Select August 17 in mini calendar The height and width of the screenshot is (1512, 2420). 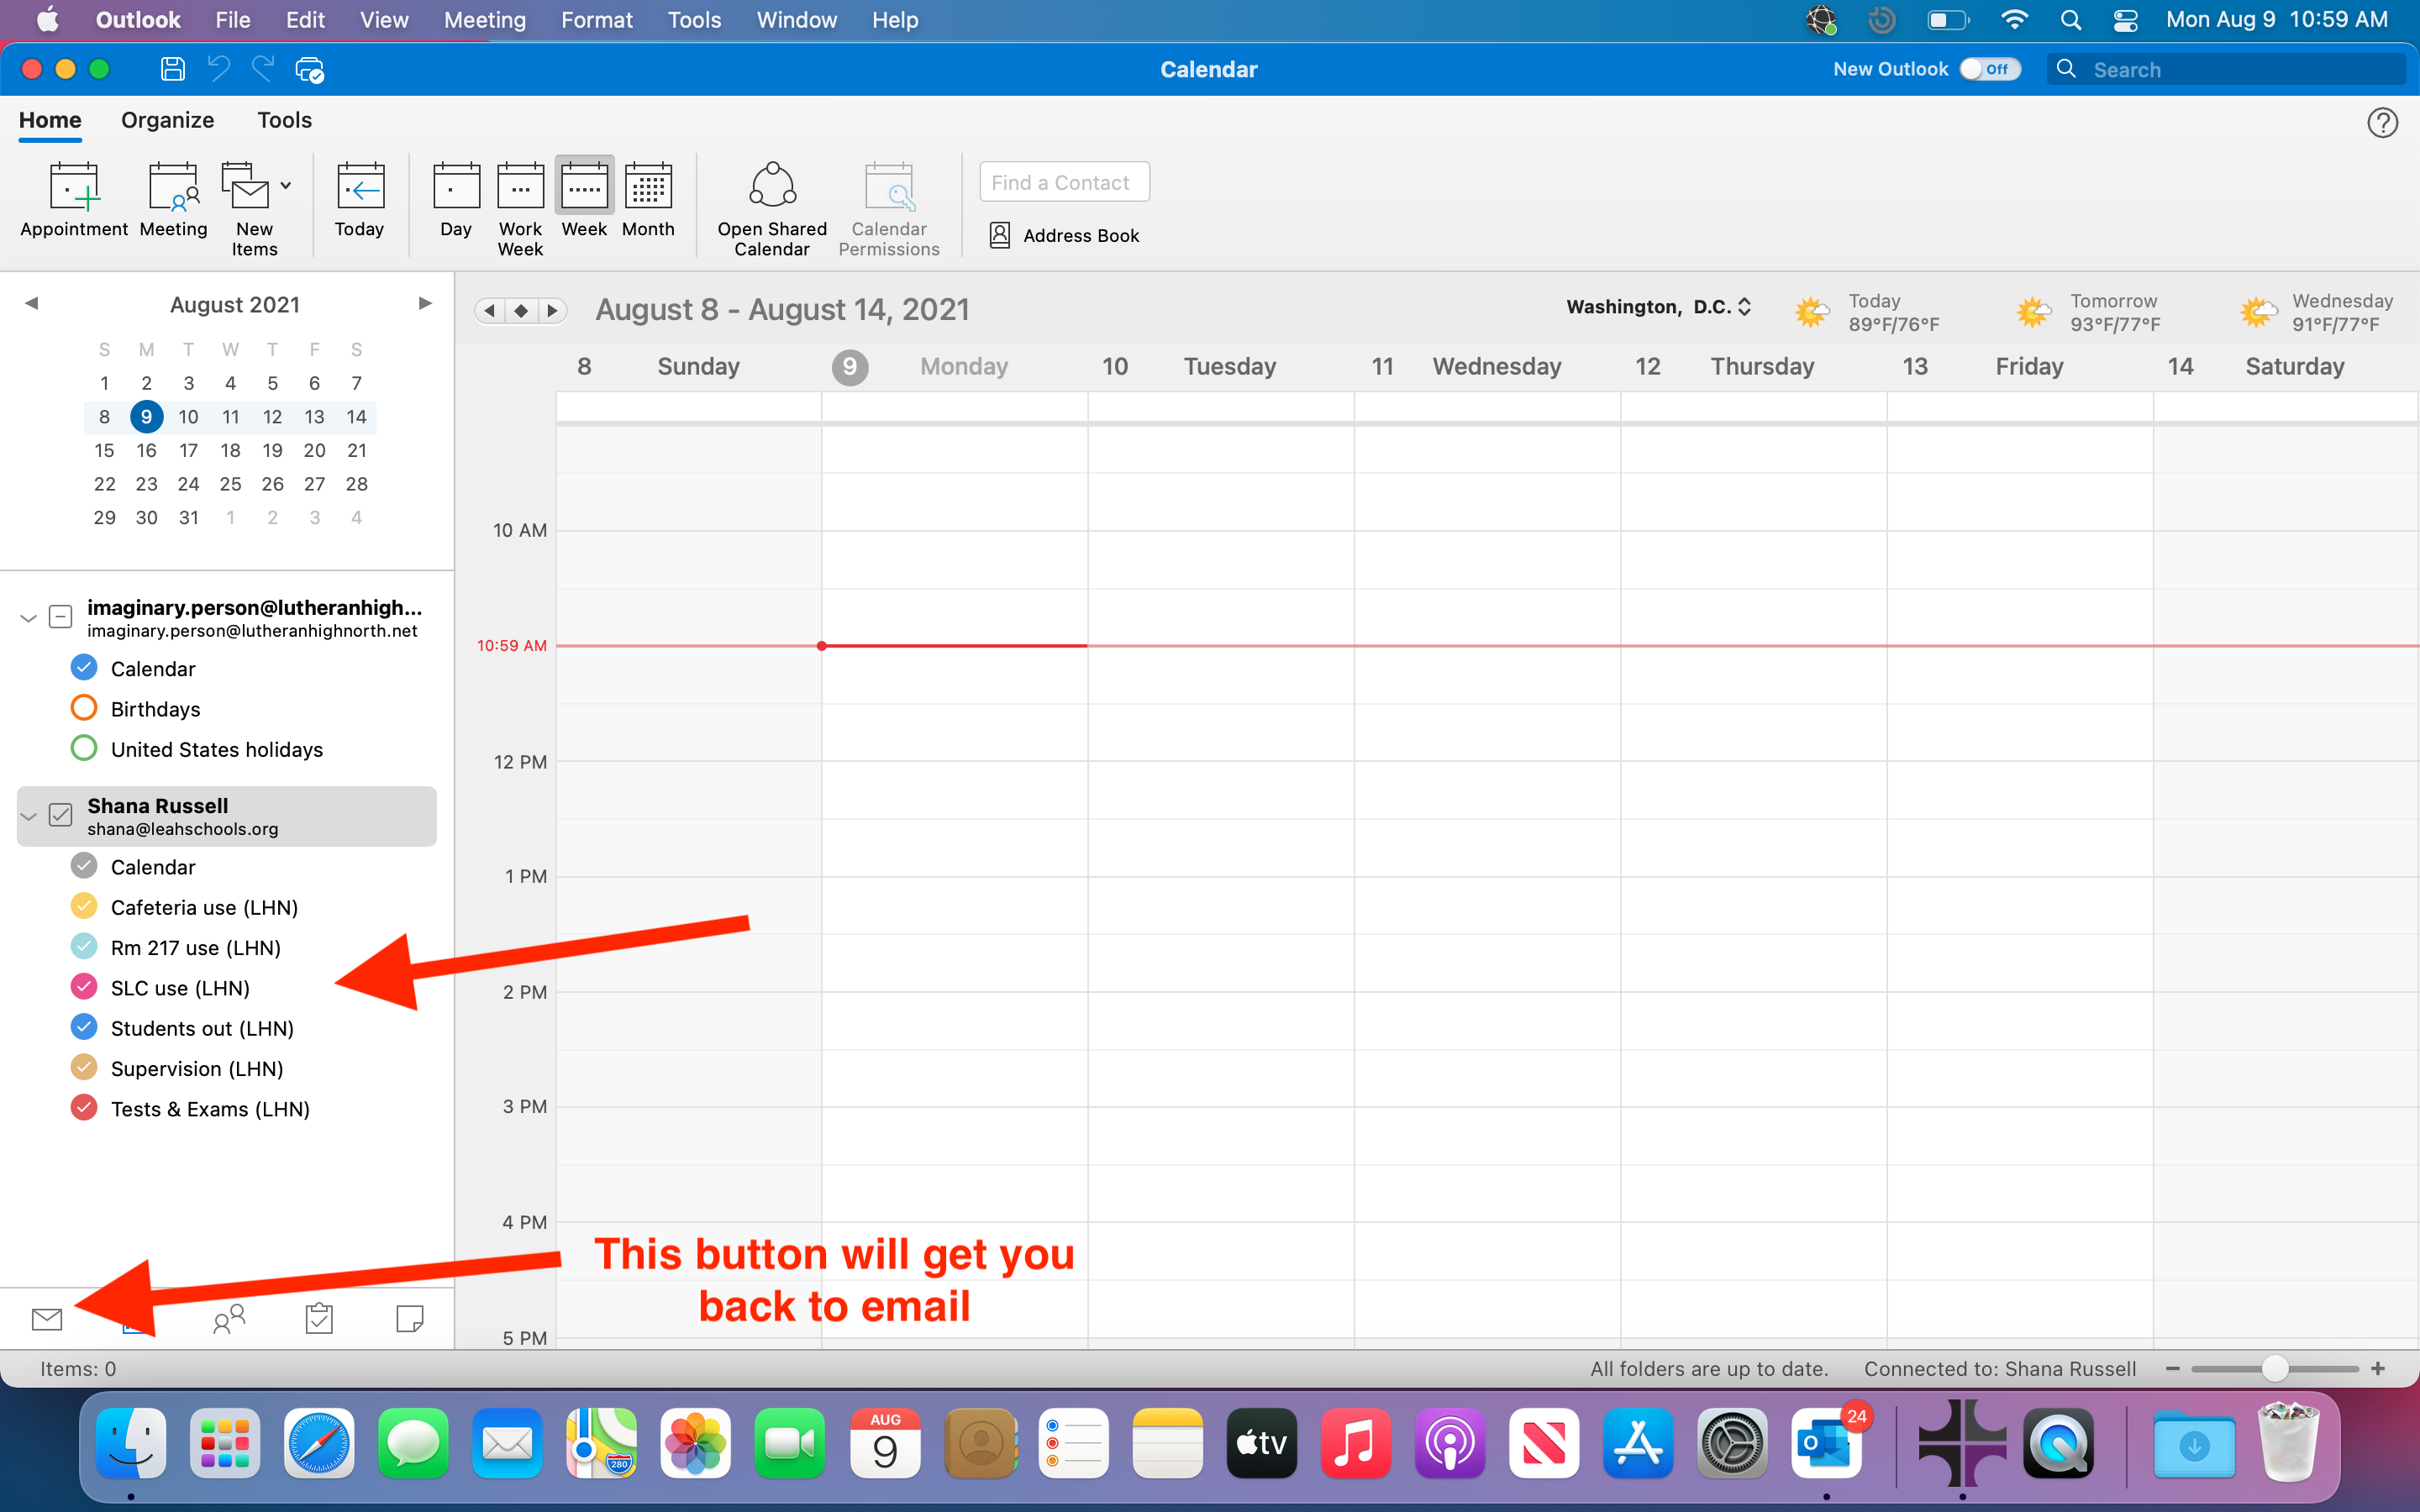click(x=188, y=450)
